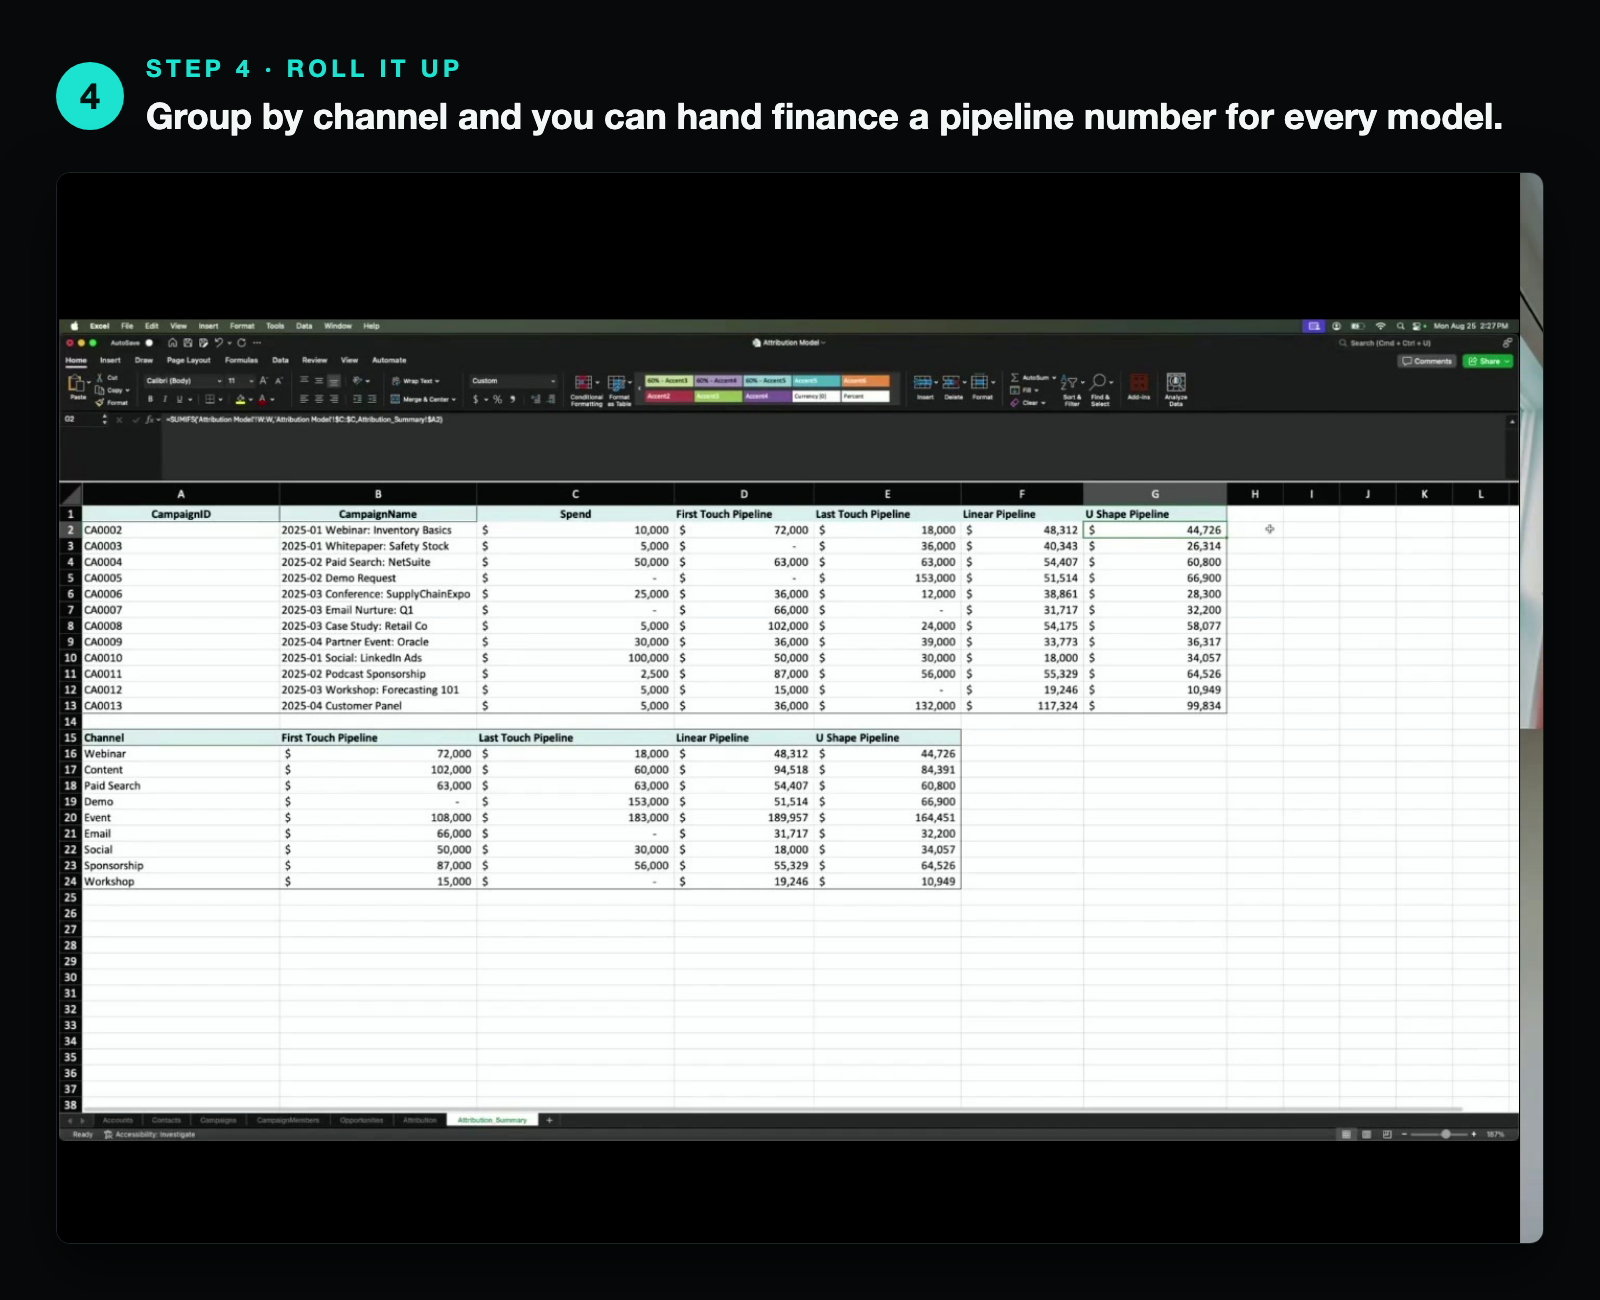The height and width of the screenshot is (1300, 1600).
Task: Apply Bold formatting
Action: tap(151, 399)
